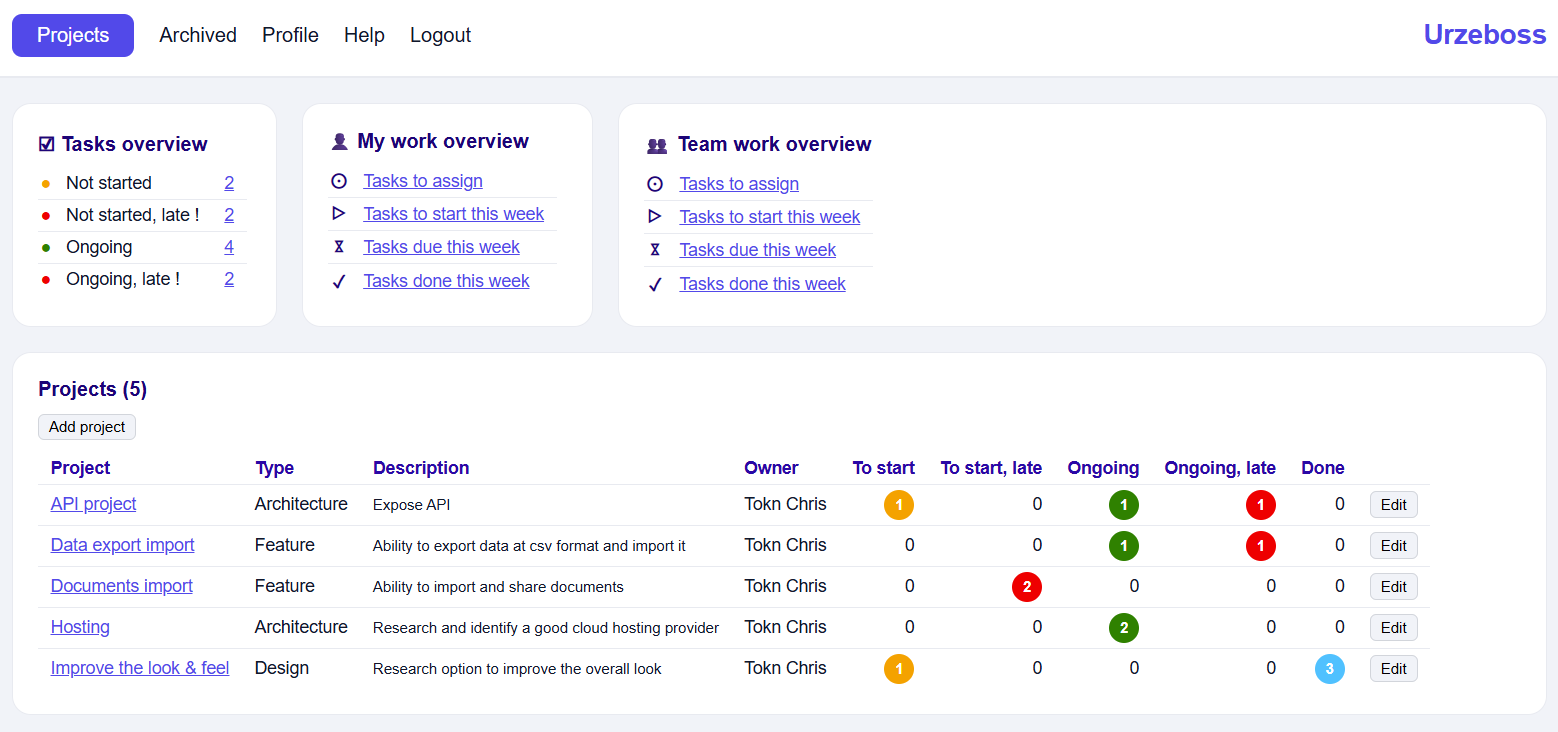Click the green Ongoing badge for API project
The width and height of the screenshot is (1558, 732).
1123,505
